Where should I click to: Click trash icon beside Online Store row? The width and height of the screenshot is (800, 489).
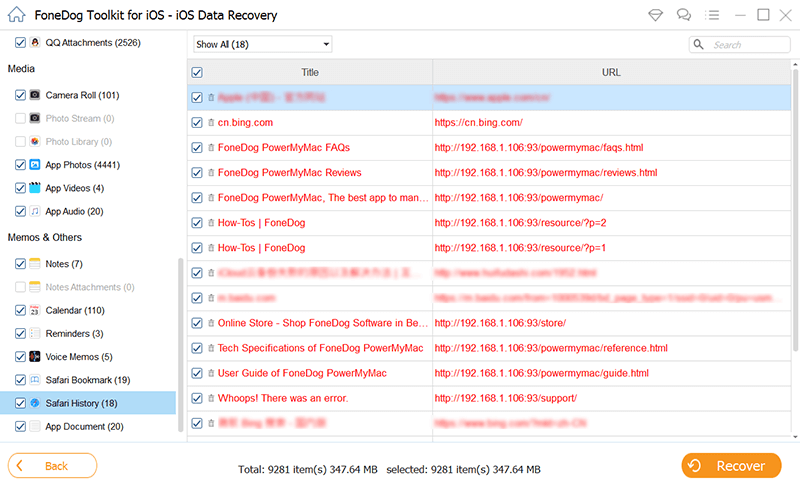[211, 323]
